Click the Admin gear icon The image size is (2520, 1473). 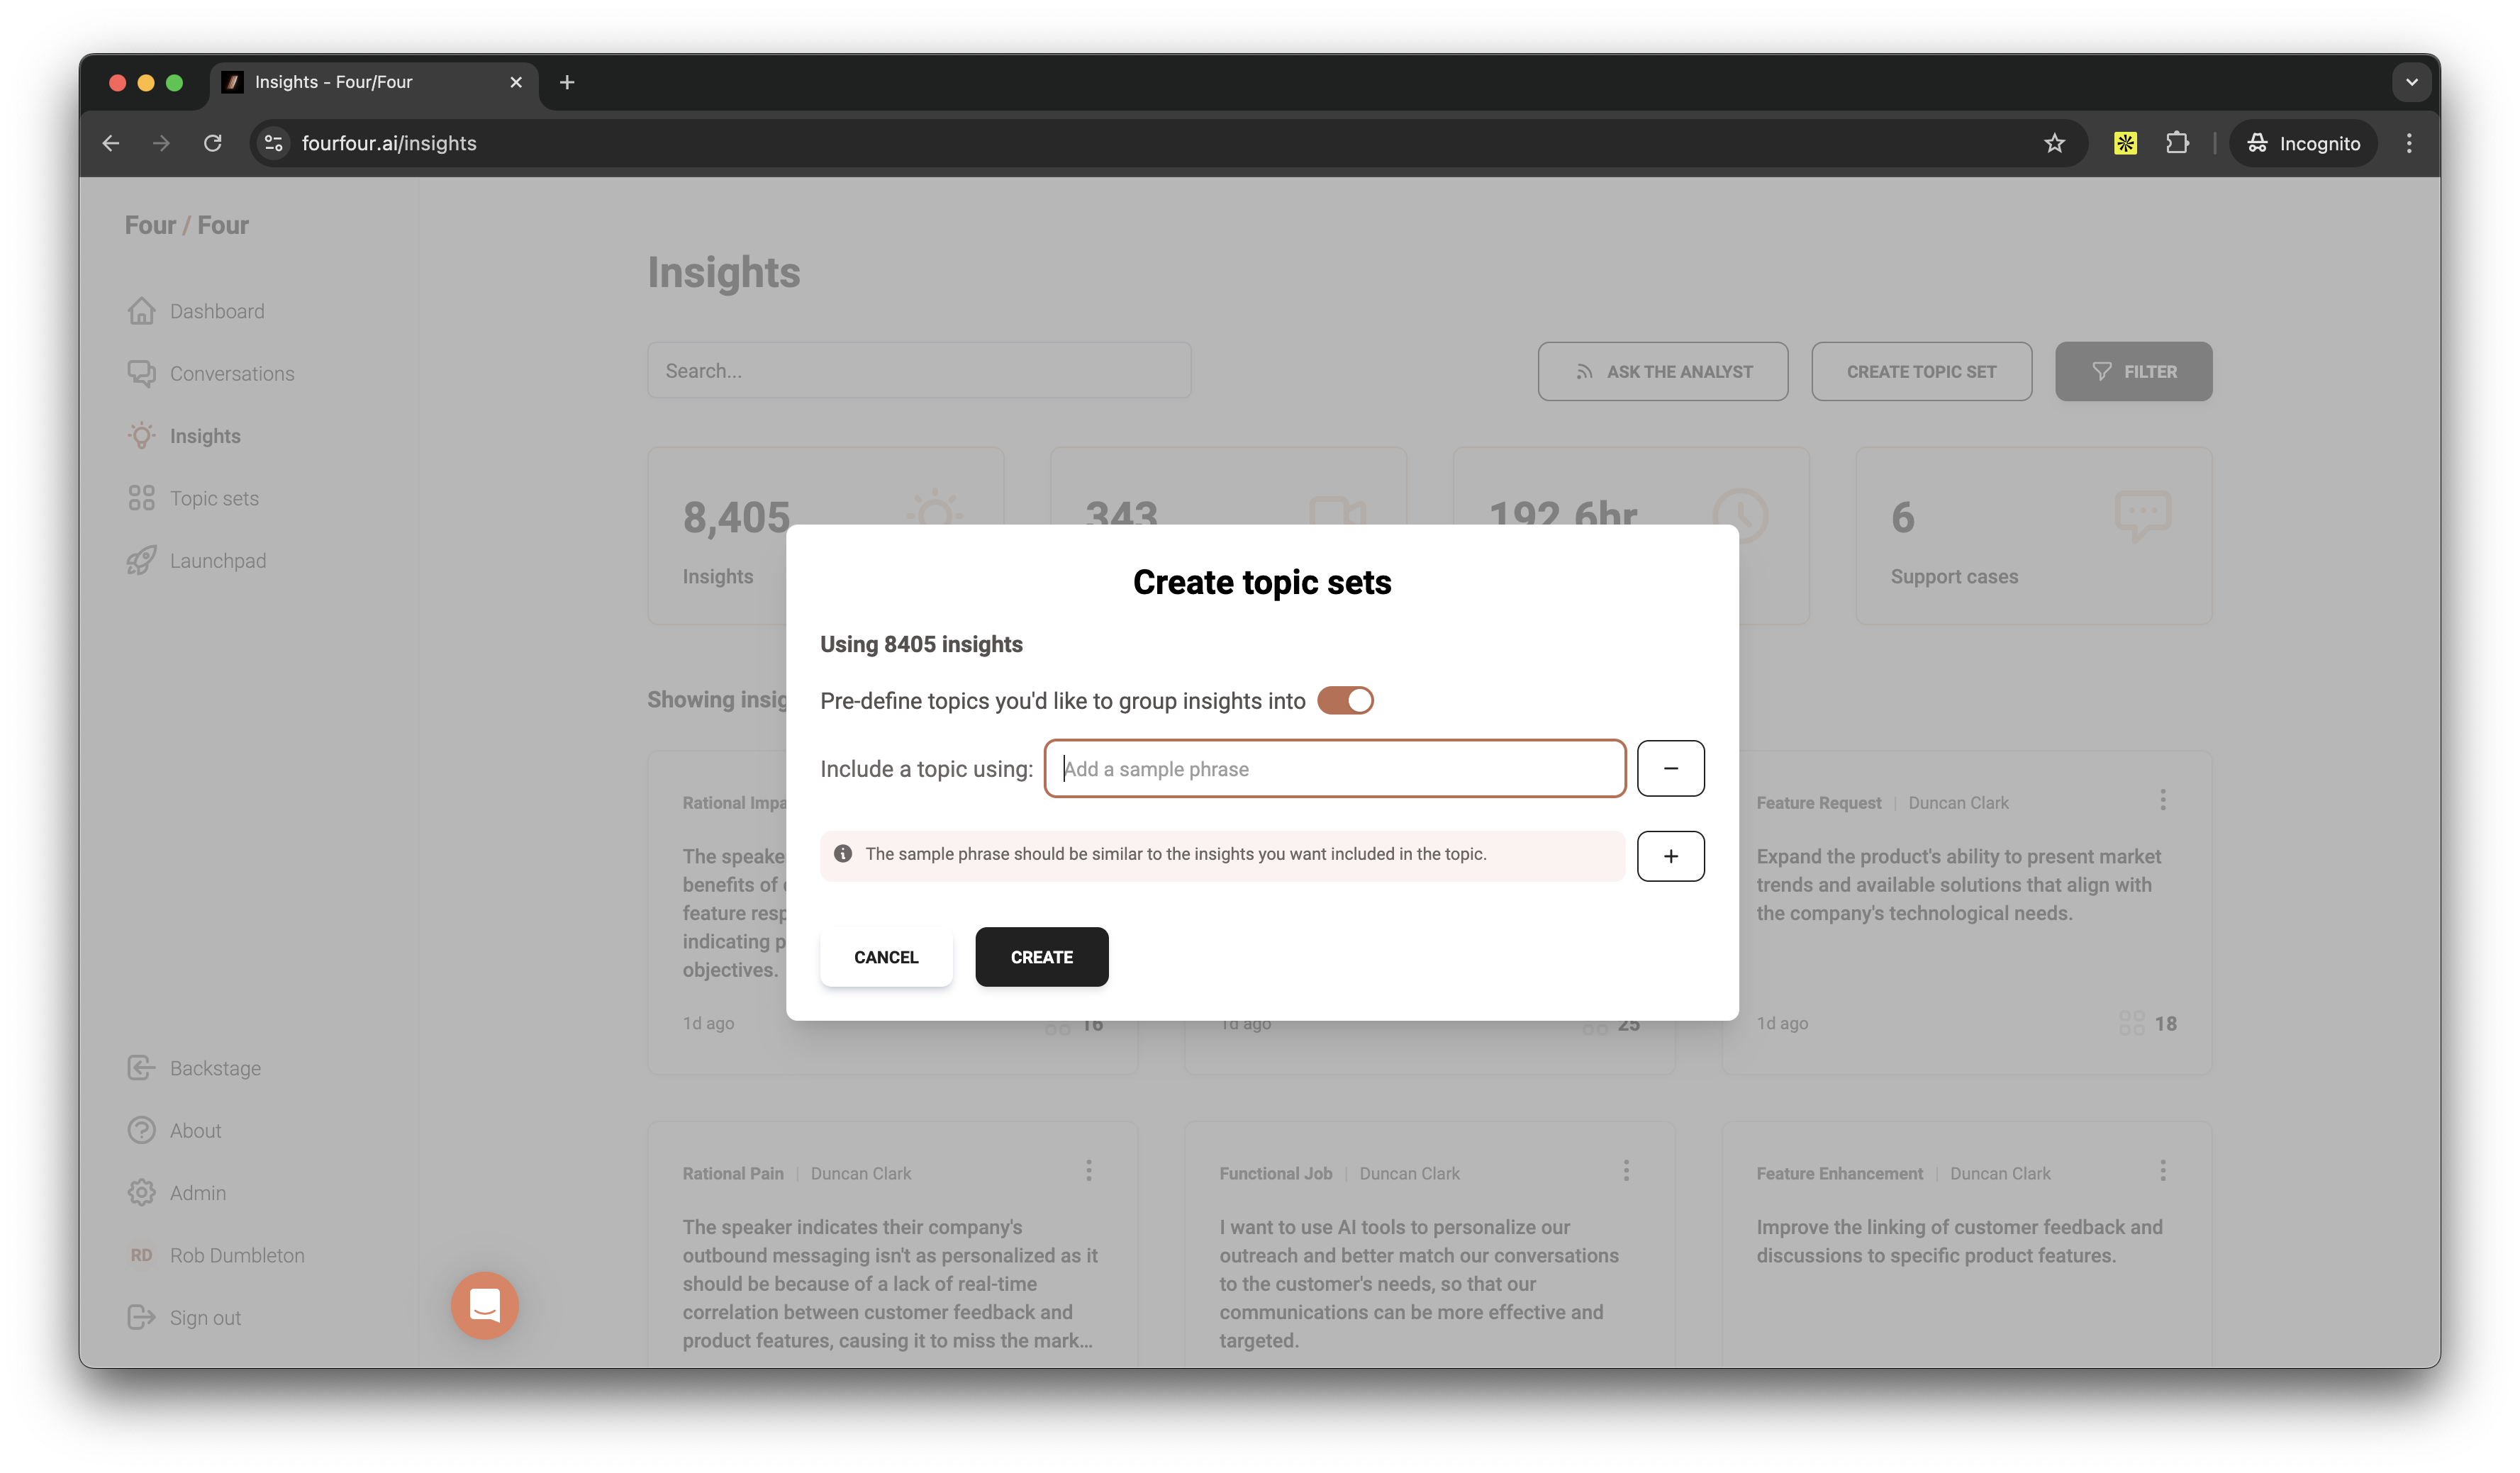pyautogui.click(x=141, y=1192)
